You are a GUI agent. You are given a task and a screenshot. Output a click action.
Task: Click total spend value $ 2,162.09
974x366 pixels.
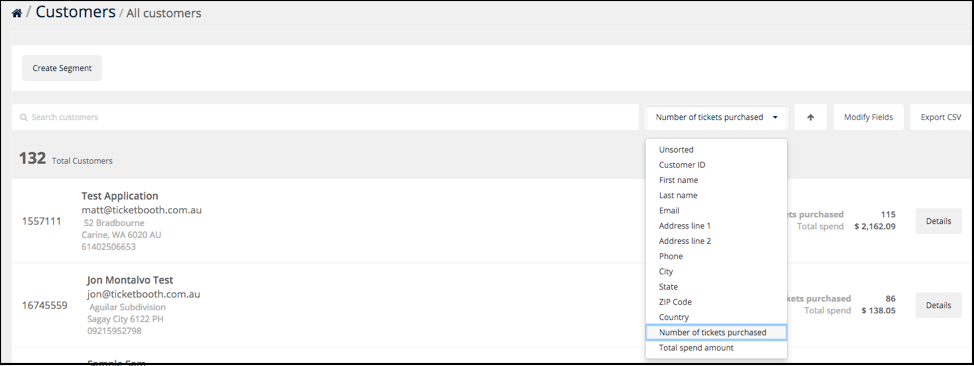(875, 226)
